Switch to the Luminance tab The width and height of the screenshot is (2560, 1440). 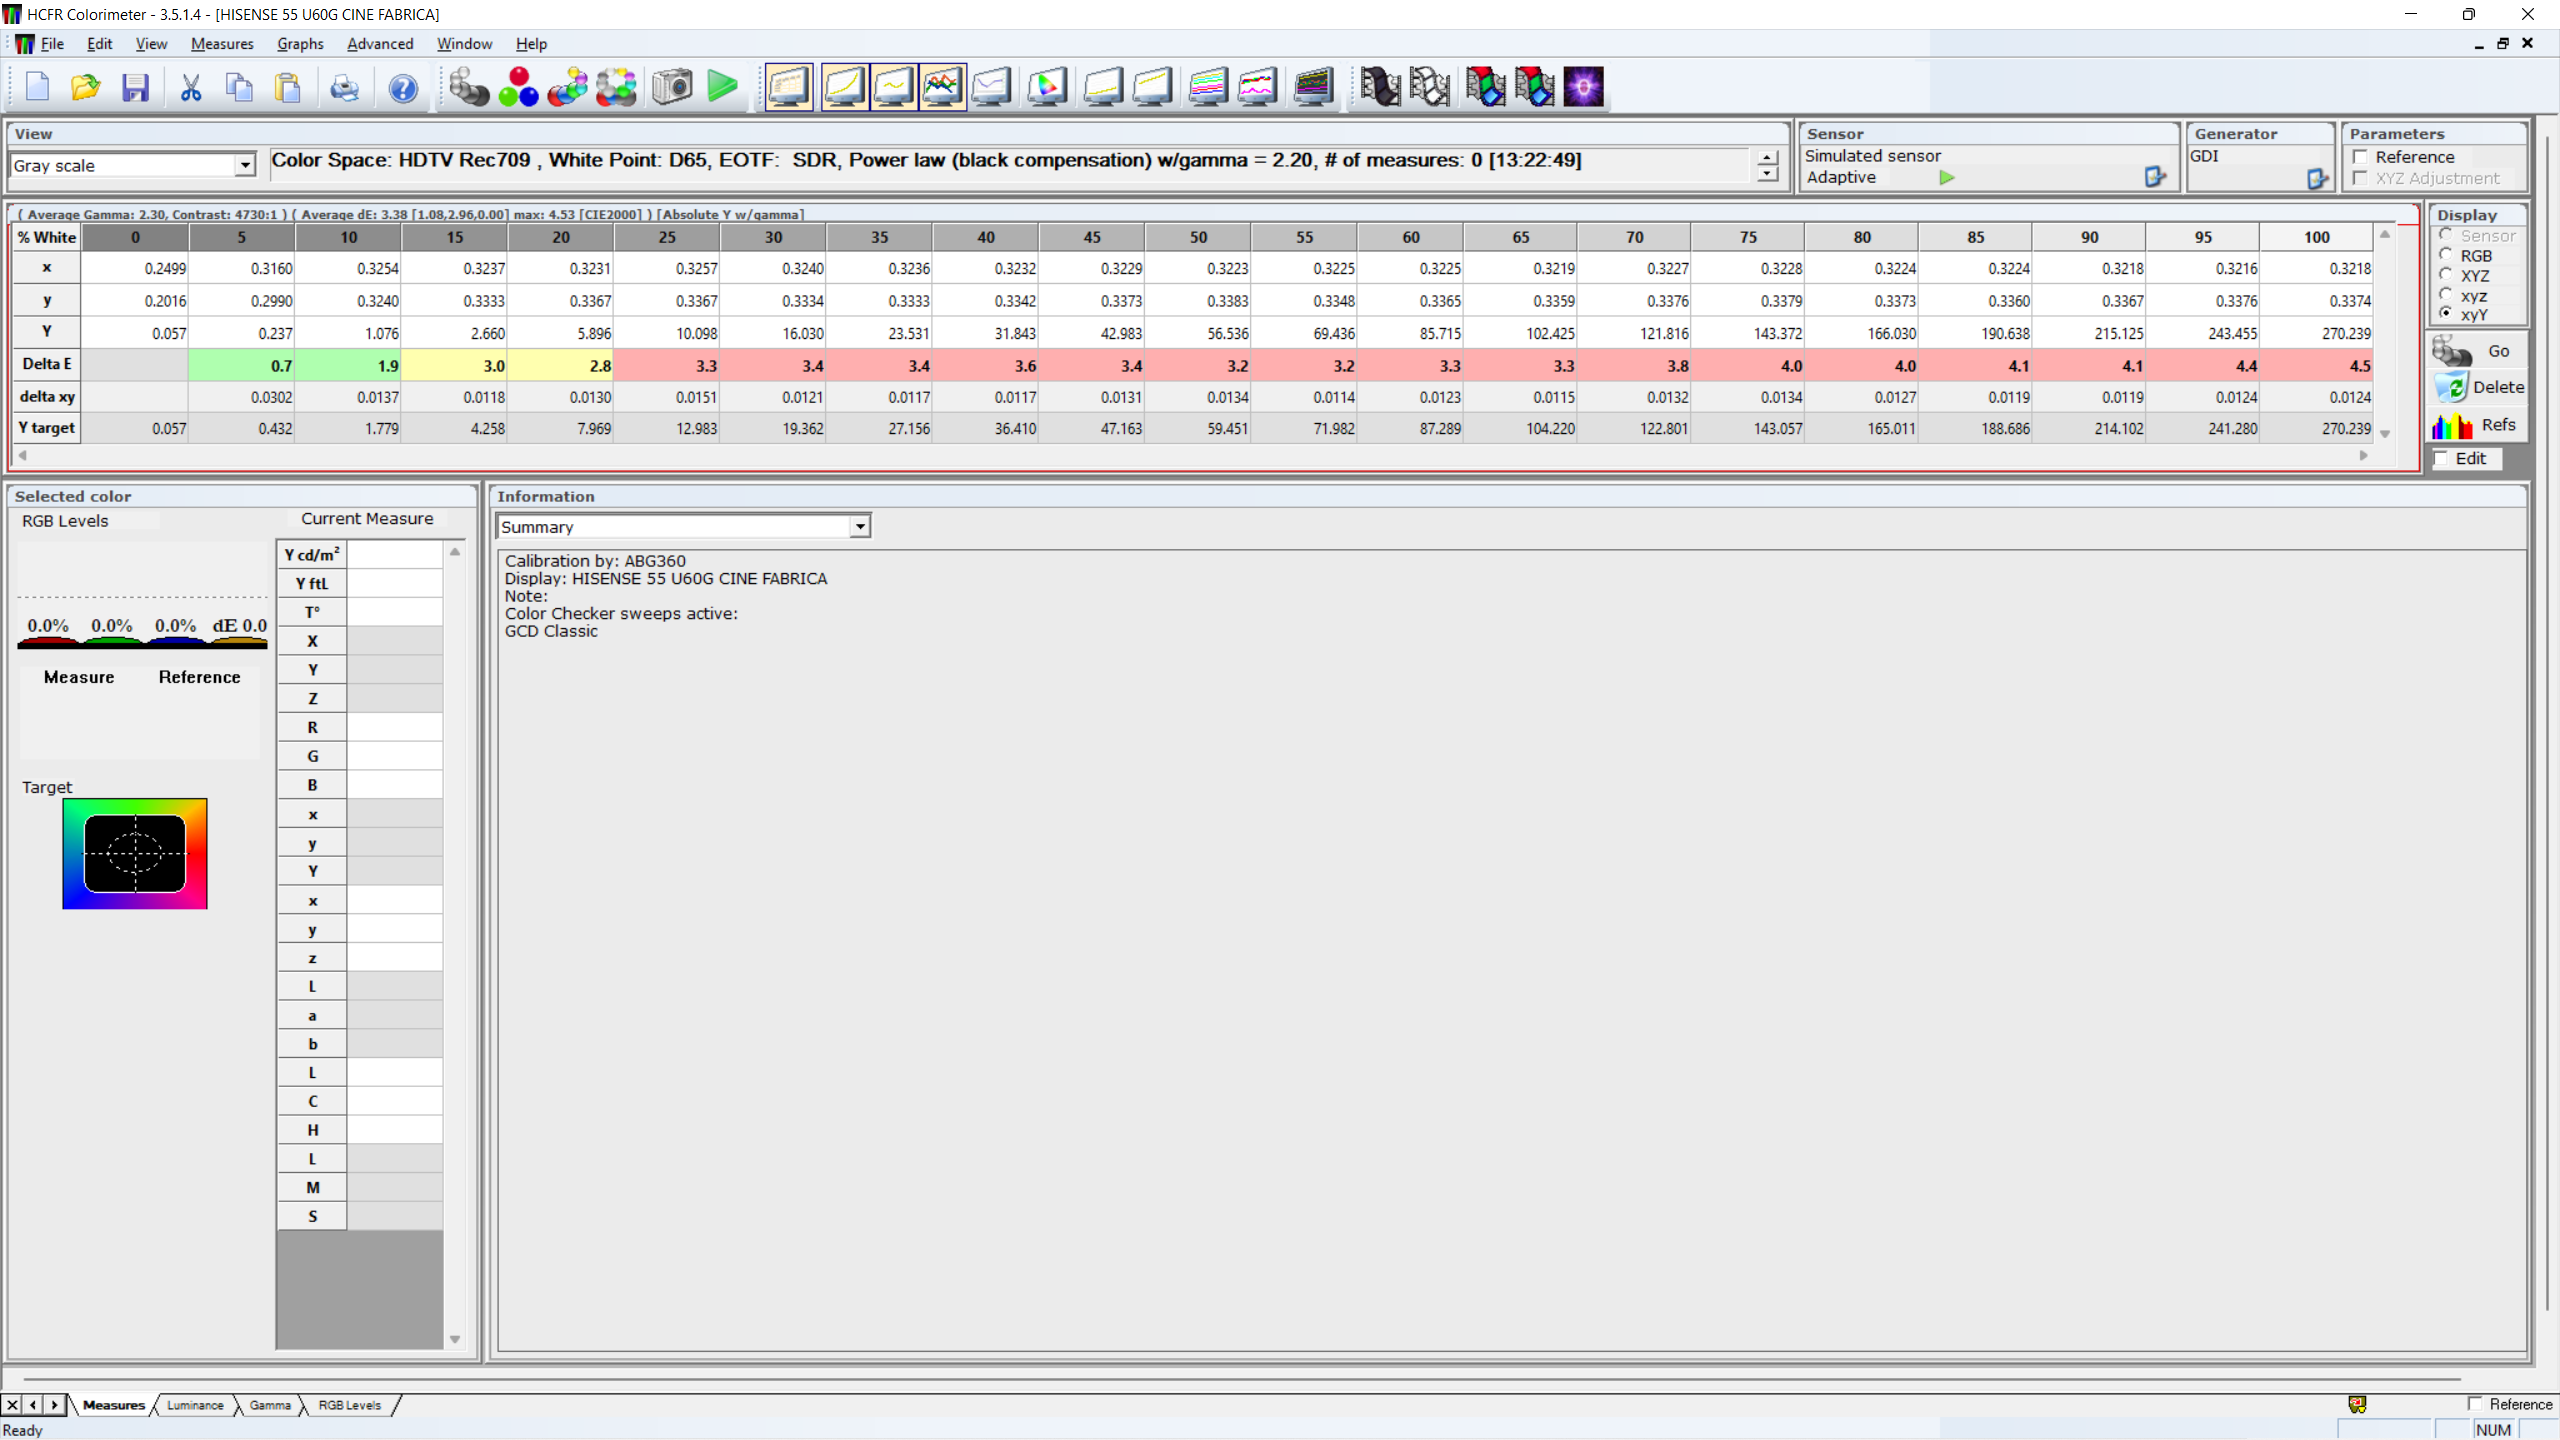coord(195,1405)
